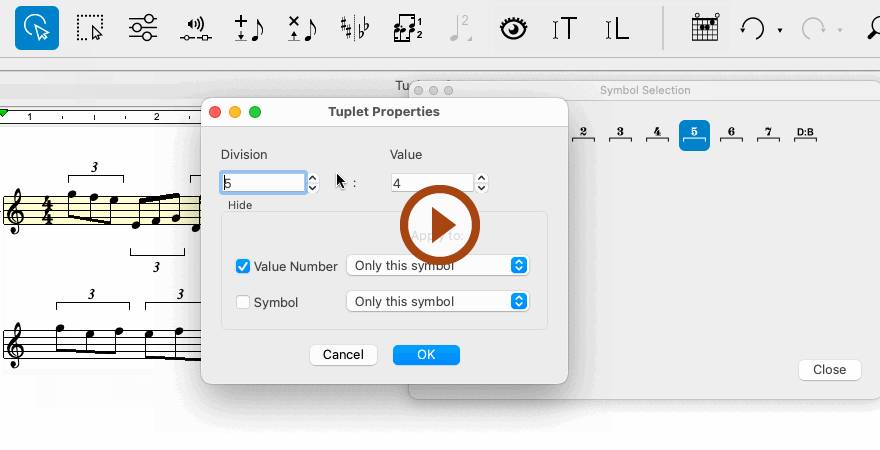
Task: Click the Hide label in Tuplet Properties
Action: (x=240, y=205)
